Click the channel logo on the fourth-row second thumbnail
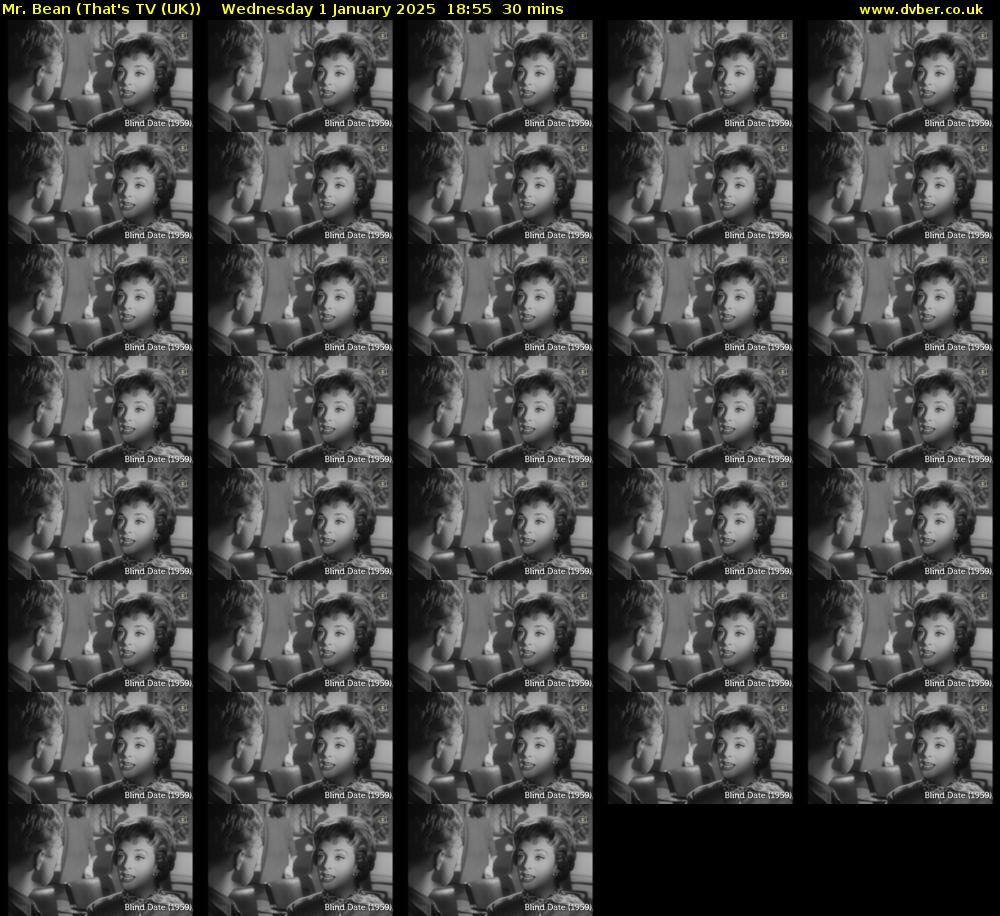The width and height of the screenshot is (1000, 916). click(x=382, y=371)
